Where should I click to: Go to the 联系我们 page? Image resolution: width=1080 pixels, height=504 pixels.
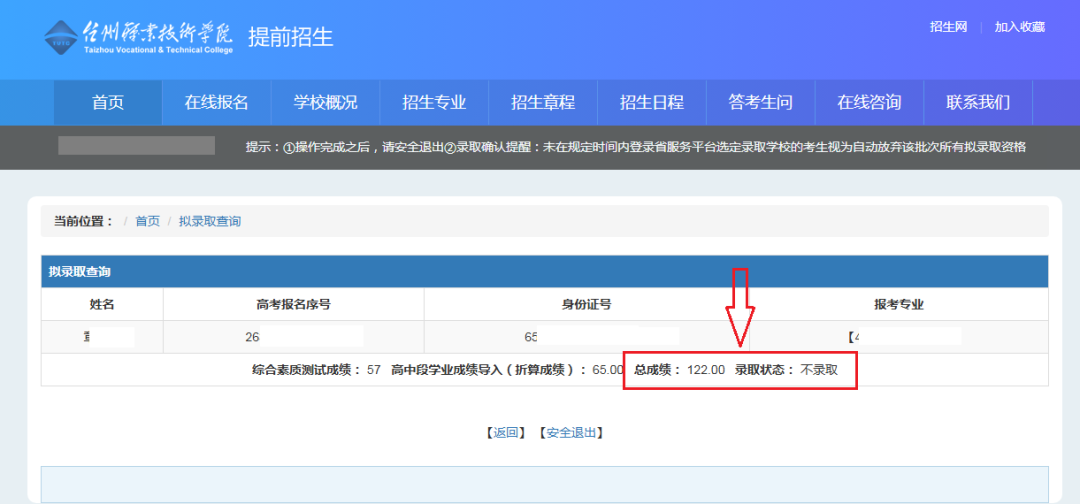[978, 103]
